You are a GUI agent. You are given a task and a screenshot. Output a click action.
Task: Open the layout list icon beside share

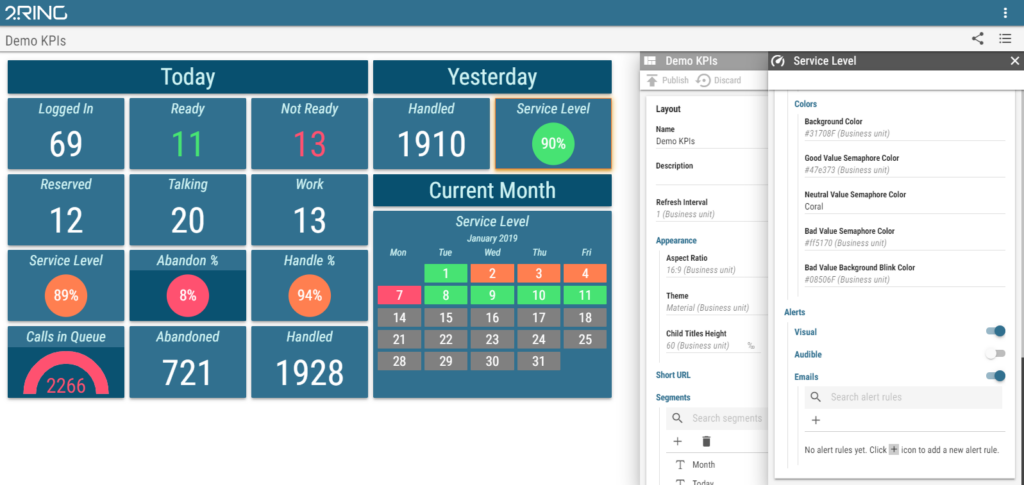point(1005,39)
